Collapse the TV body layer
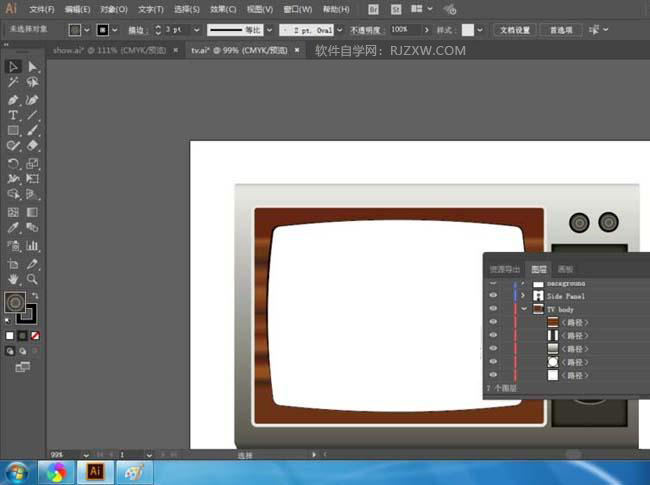This screenshot has height=485, width=650. tap(524, 309)
